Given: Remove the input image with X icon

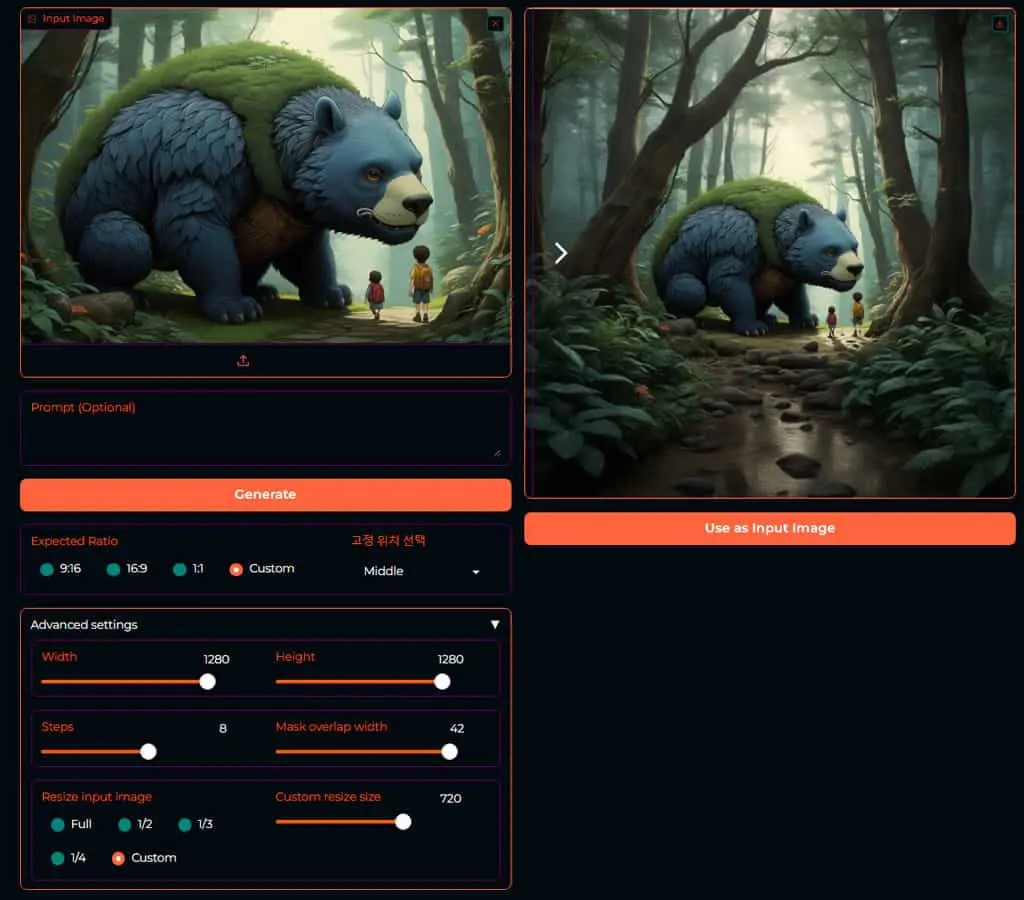Looking at the screenshot, I should pos(496,24).
